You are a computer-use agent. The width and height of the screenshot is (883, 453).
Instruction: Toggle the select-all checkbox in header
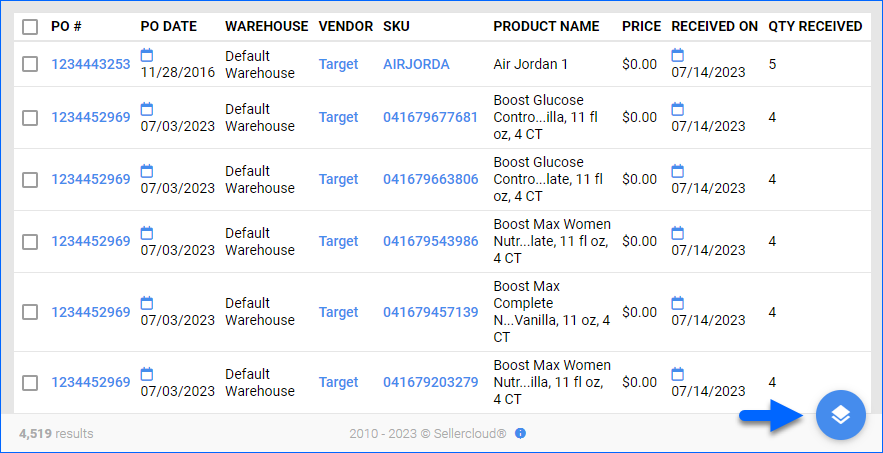click(x=30, y=26)
